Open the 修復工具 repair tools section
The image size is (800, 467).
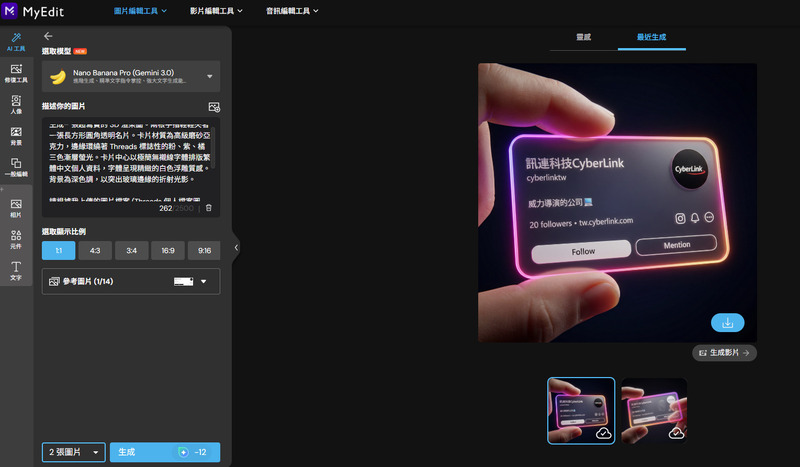coord(16,73)
